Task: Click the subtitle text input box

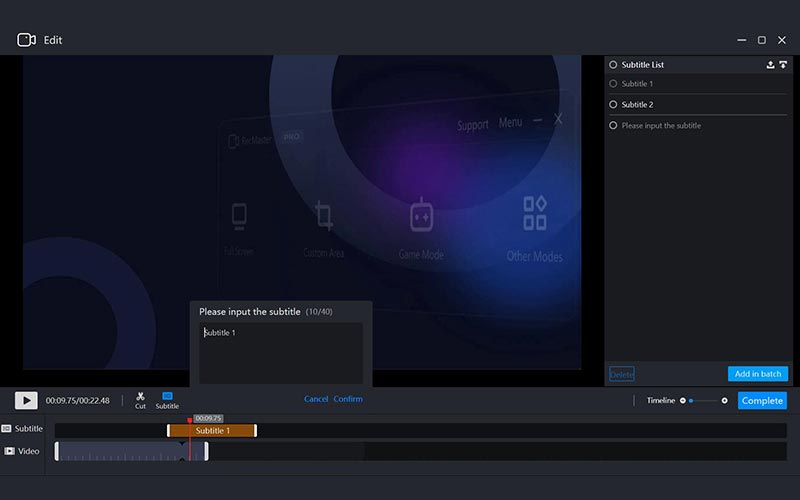Action: [x=281, y=353]
